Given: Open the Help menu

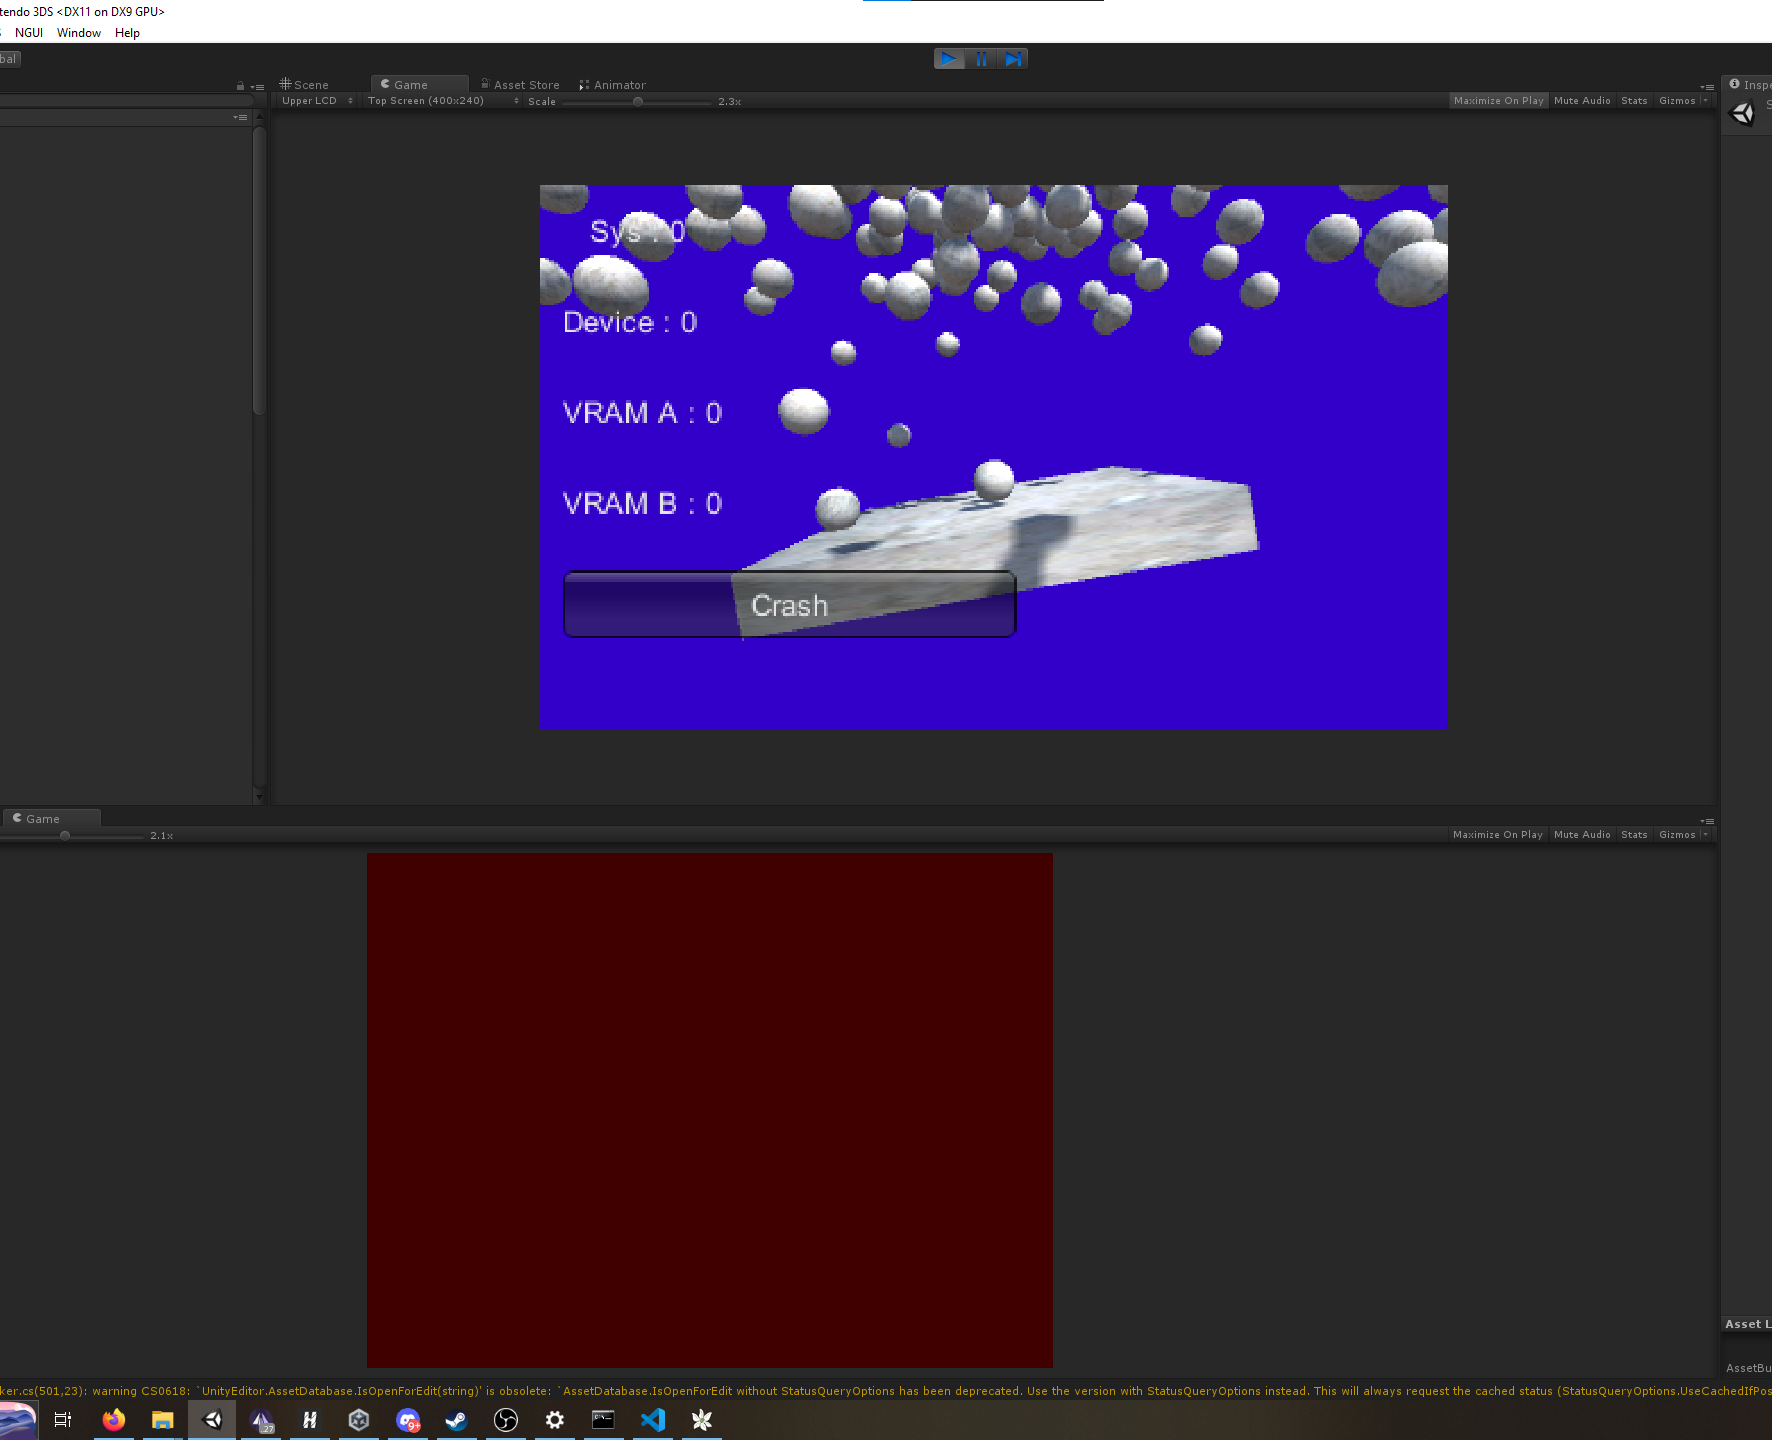Looking at the screenshot, I should 127,33.
